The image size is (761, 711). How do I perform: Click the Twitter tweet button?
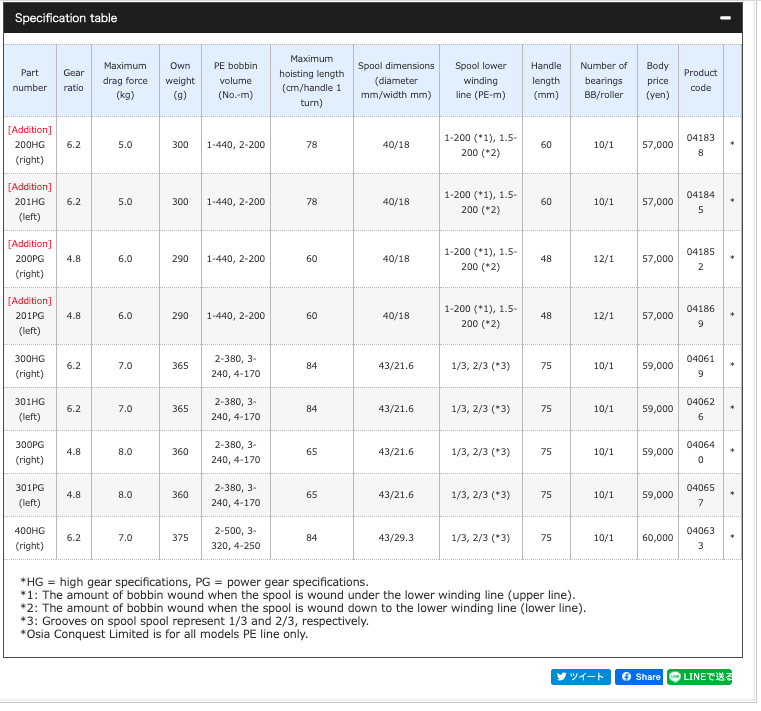(580, 677)
